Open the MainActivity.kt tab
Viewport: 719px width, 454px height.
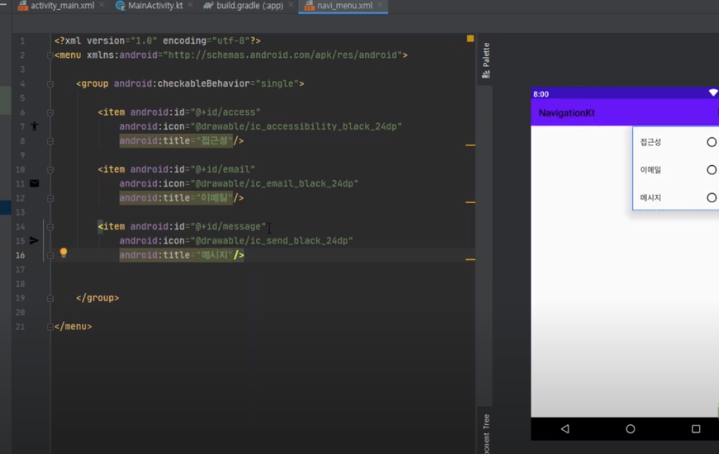pos(149,6)
